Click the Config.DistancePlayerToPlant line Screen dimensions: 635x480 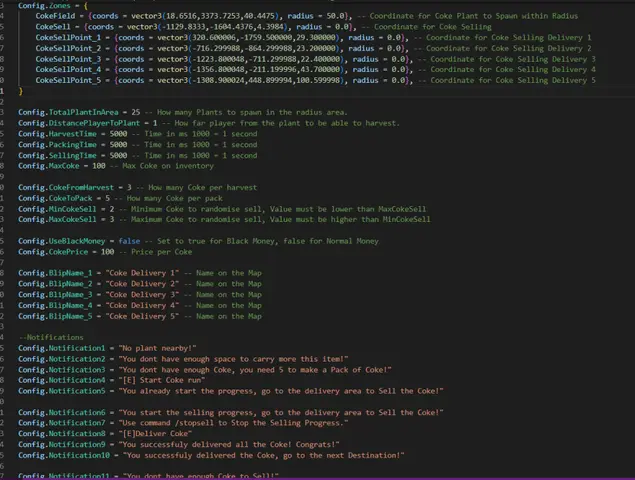tap(209, 123)
